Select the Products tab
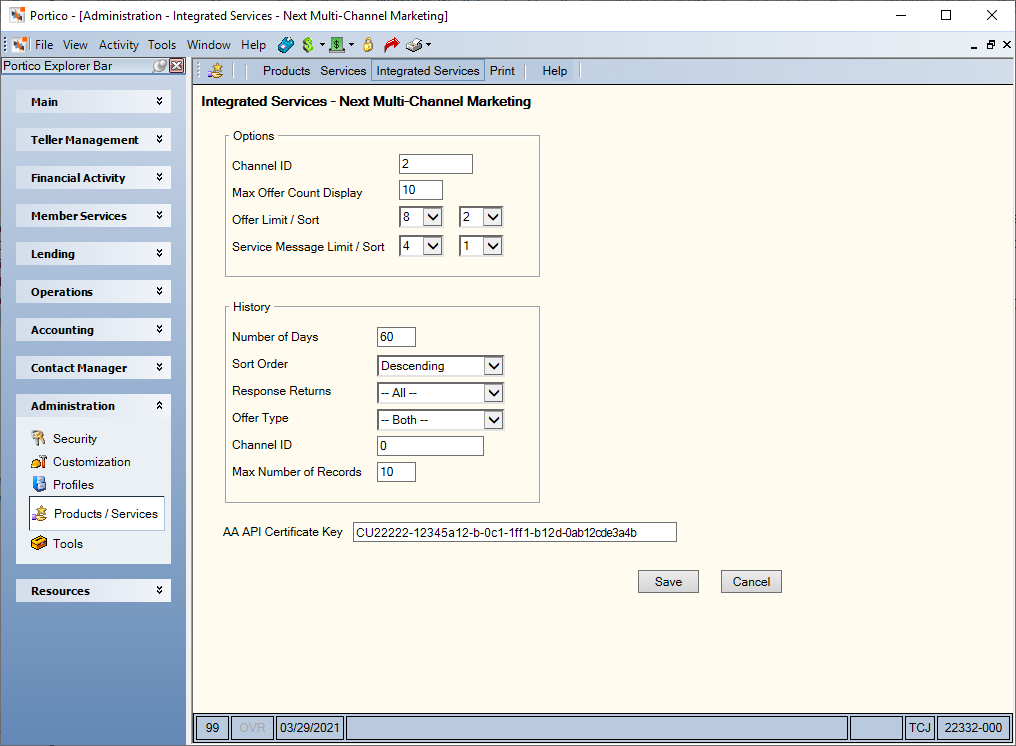The image size is (1016, 746). pyautogui.click(x=286, y=71)
